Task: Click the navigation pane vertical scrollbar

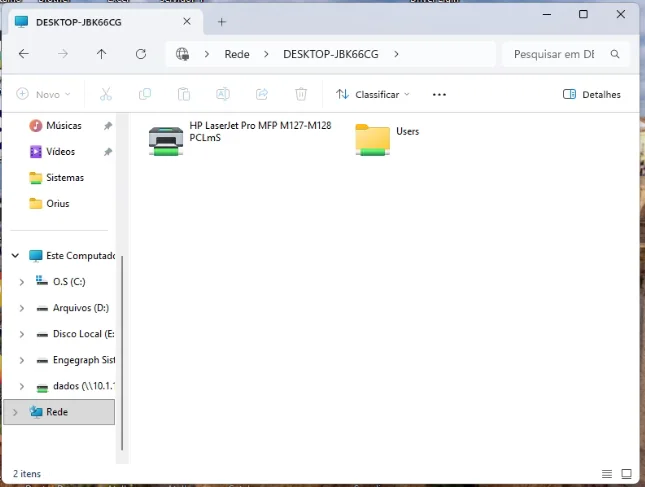Action: click(x=122, y=352)
